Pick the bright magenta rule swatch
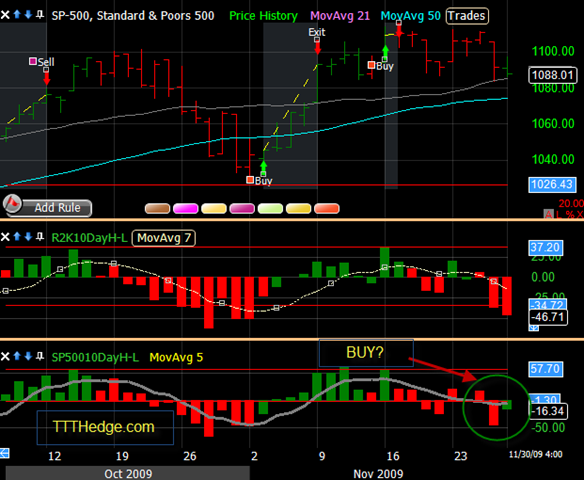This screenshot has width=584, height=480. tap(185, 209)
